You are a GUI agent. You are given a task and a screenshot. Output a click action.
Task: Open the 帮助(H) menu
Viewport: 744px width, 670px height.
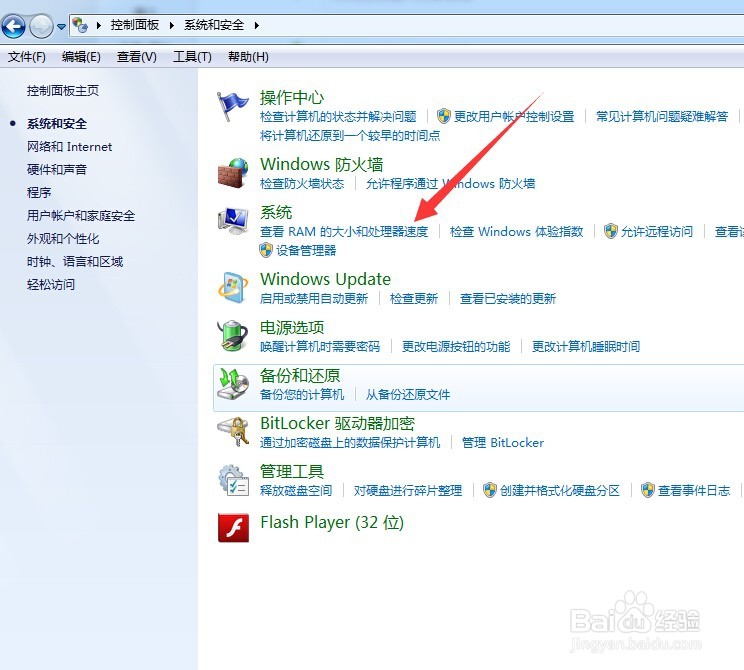248,57
